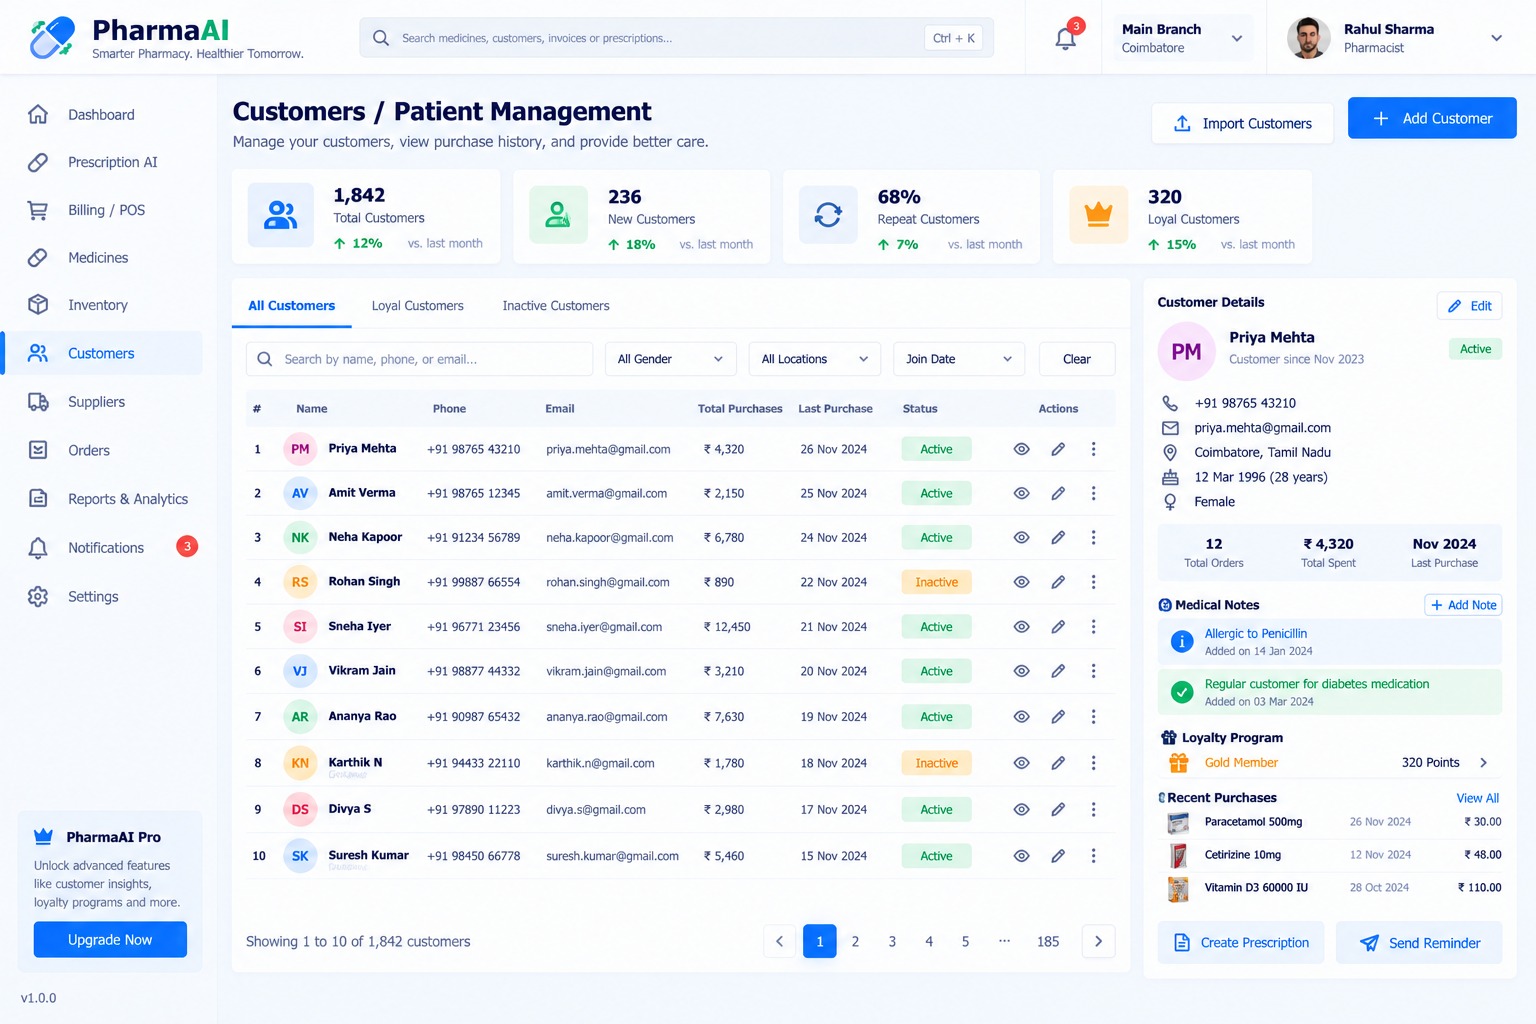Open the Join Date dropdown
The width and height of the screenshot is (1536, 1024).
click(x=958, y=359)
